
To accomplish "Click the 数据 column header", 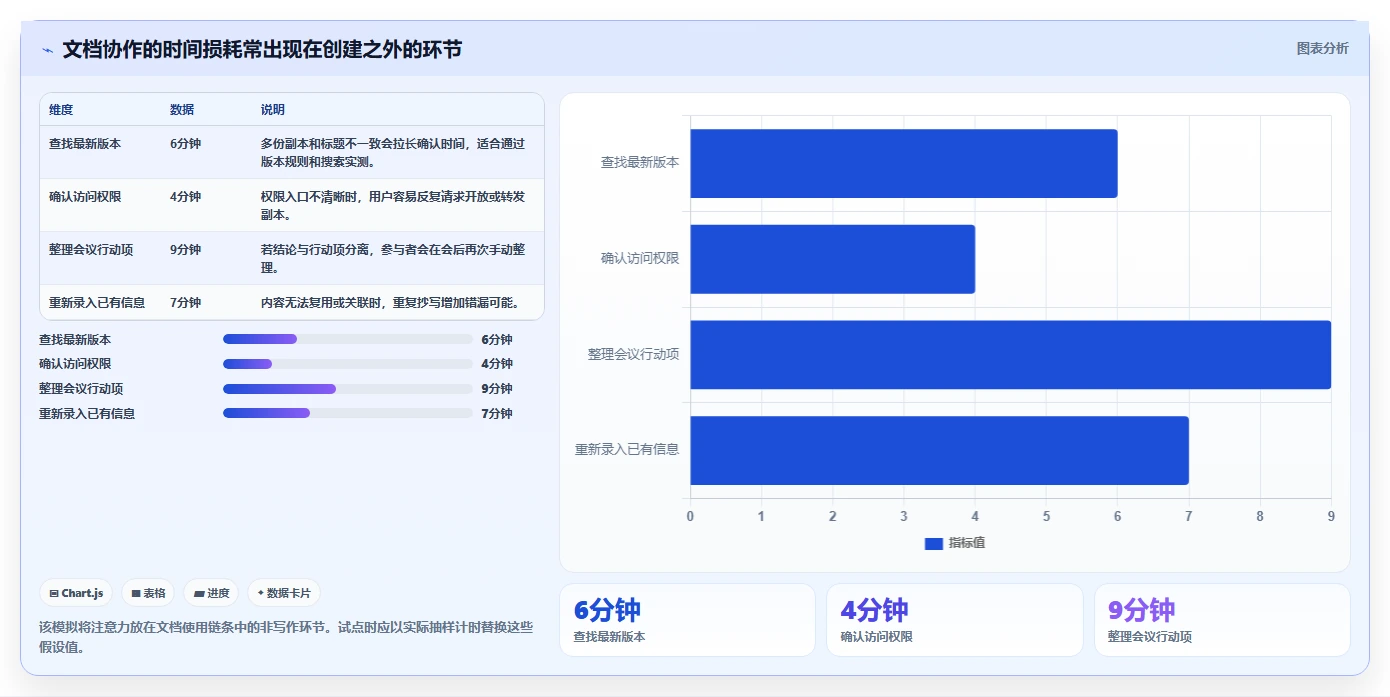I will pyautogui.click(x=182, y=110).
